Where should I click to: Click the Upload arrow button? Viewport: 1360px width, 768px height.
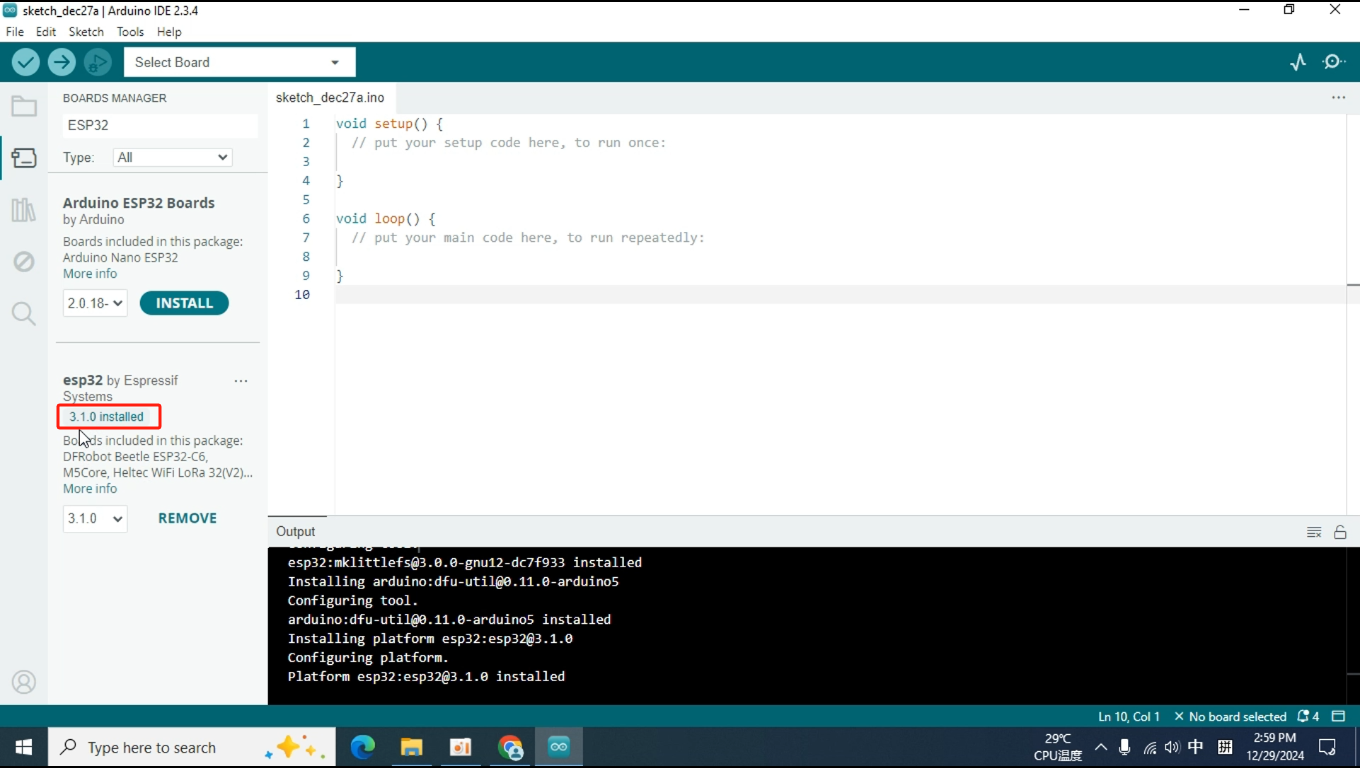pos(62,62)
